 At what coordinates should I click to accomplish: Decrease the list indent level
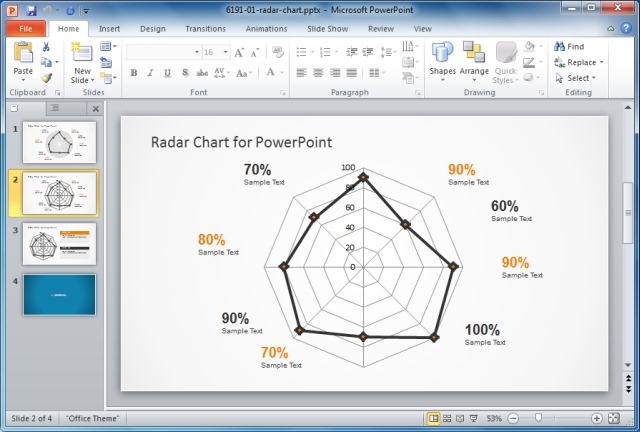[351, 52]
